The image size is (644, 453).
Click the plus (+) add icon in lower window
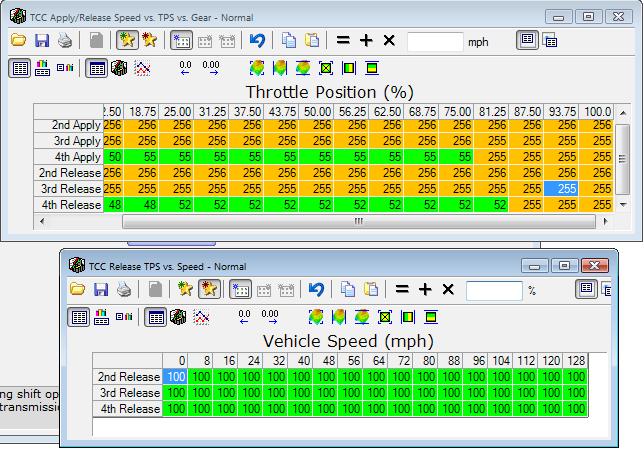point(424,289)
